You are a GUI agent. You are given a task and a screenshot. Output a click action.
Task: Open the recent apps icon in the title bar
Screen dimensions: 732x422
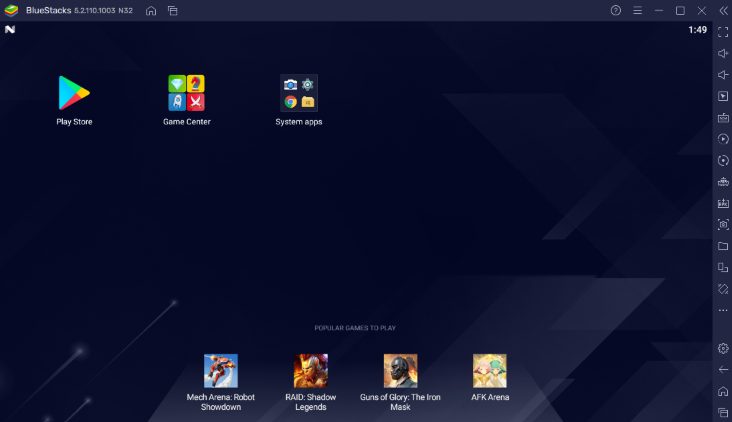click(173, 10)
